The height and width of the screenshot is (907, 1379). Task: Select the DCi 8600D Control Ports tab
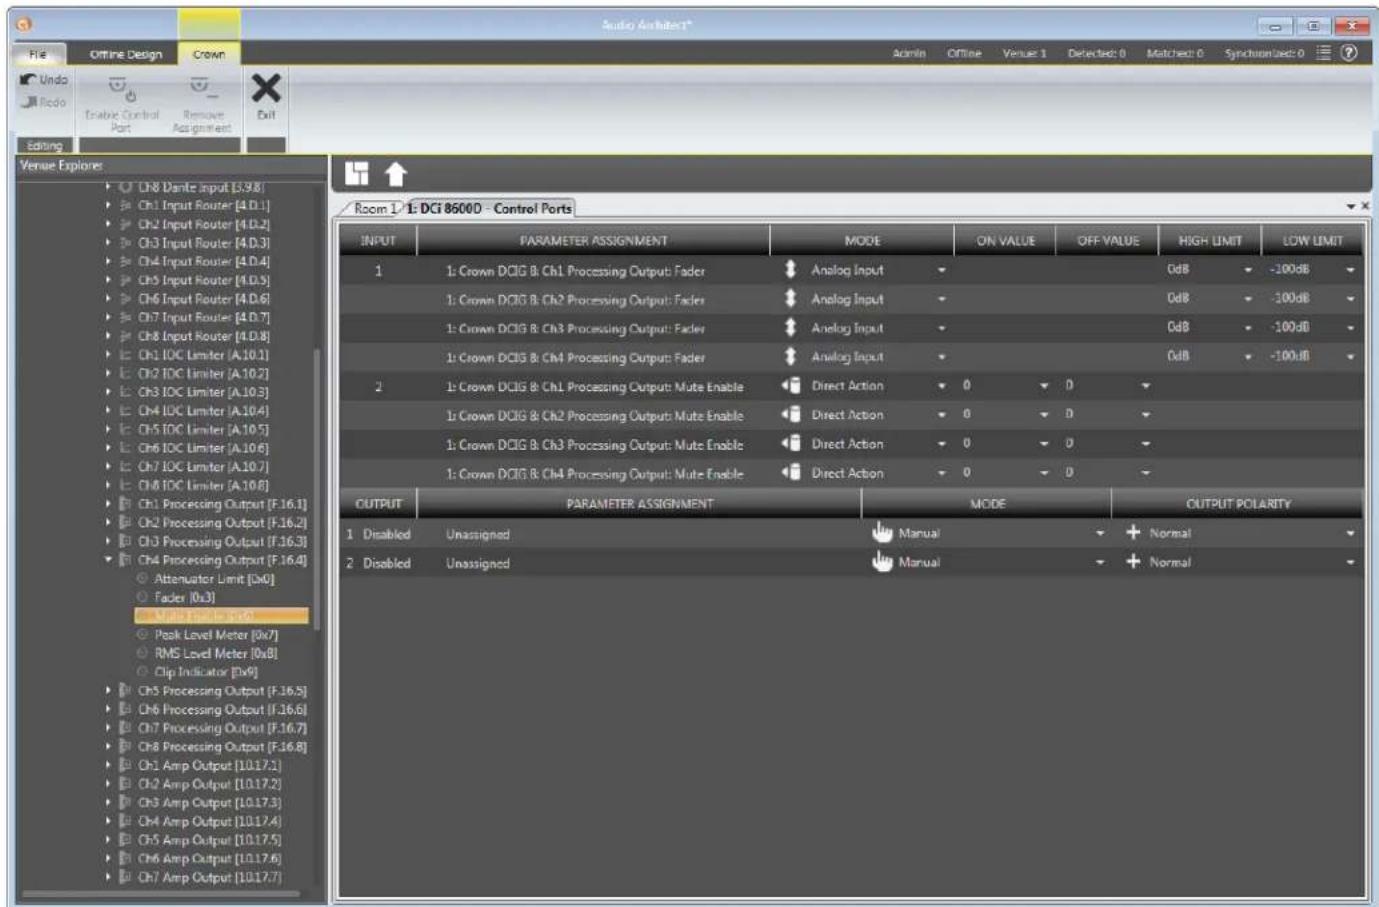489,208
